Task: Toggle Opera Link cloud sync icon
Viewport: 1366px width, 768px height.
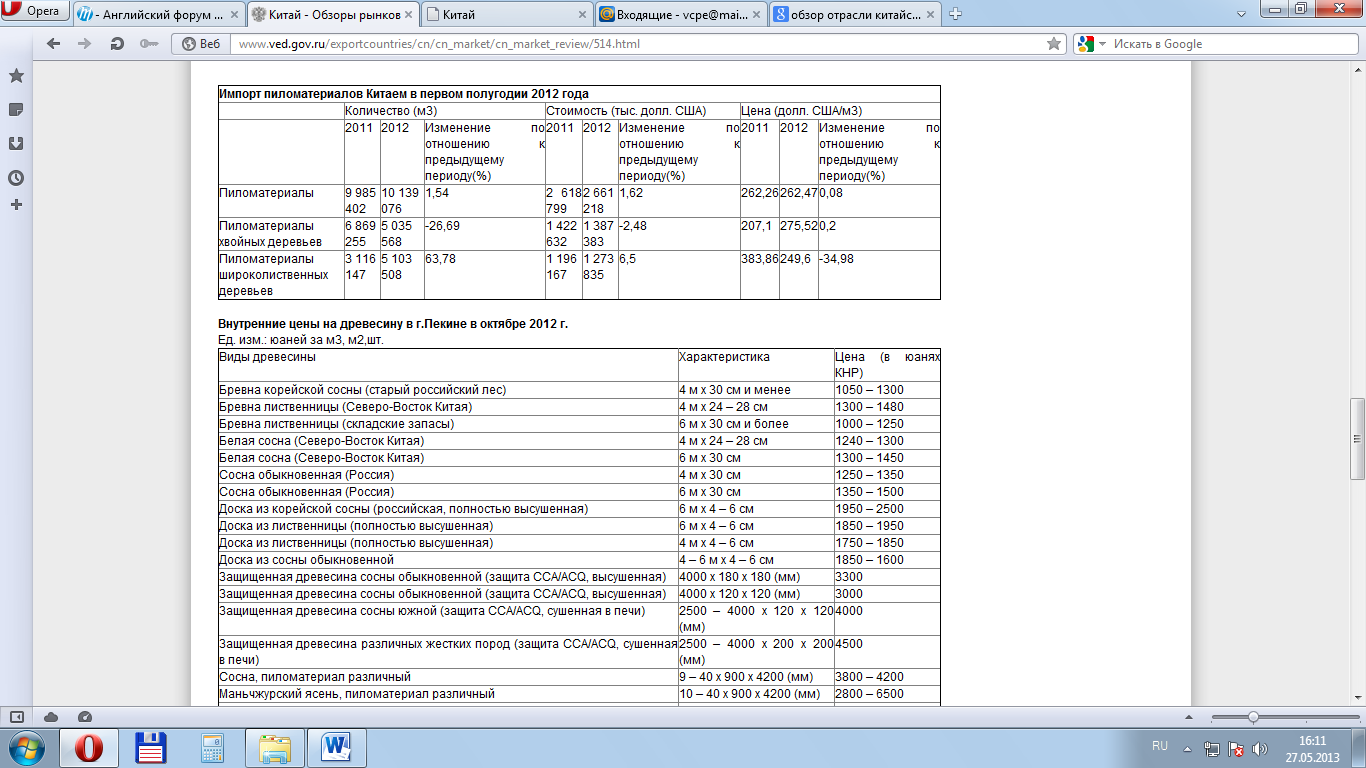Action: (x=51, y=717)
